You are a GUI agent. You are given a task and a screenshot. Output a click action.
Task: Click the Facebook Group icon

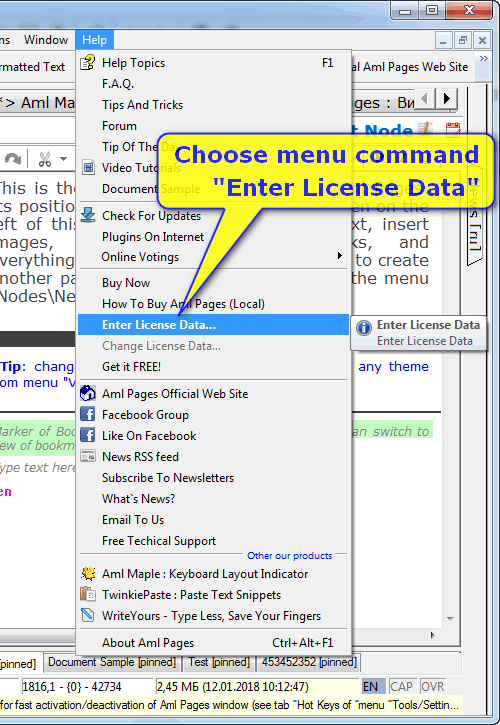coord(88,414)
